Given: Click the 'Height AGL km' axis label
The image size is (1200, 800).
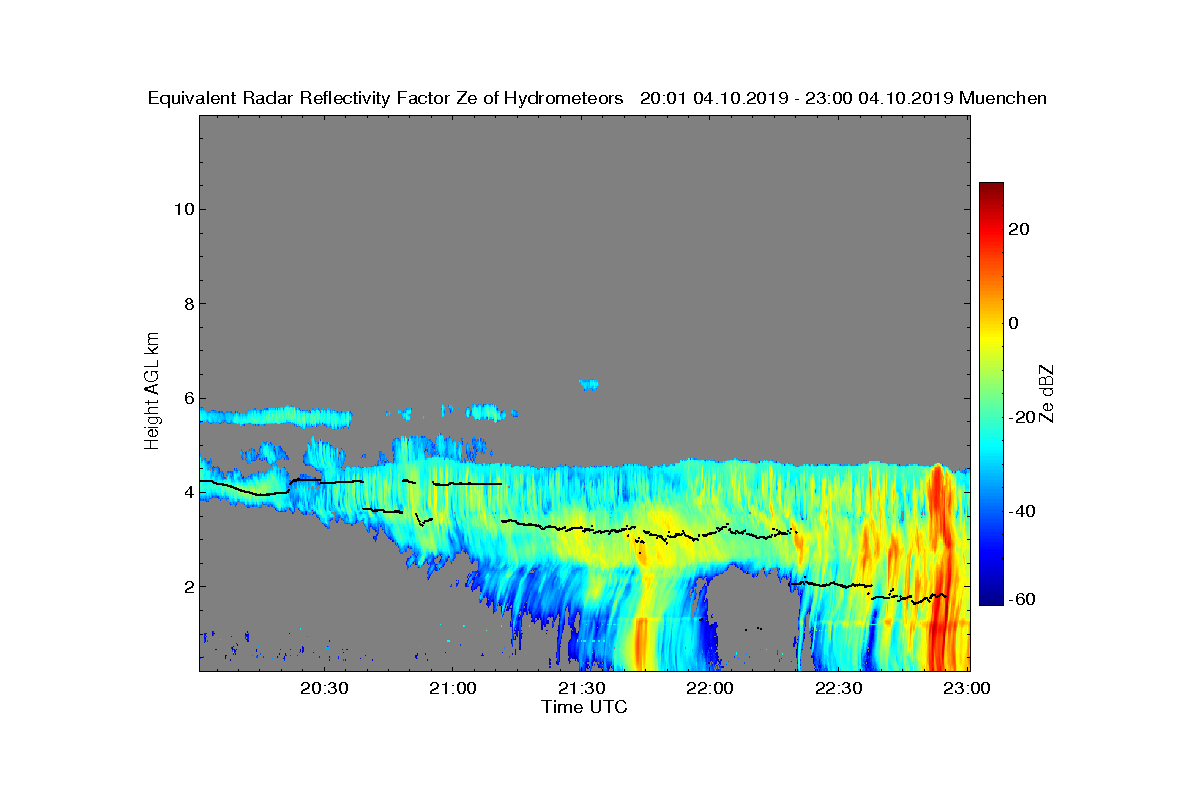Looking at the screenshot, I should (152, 393).
